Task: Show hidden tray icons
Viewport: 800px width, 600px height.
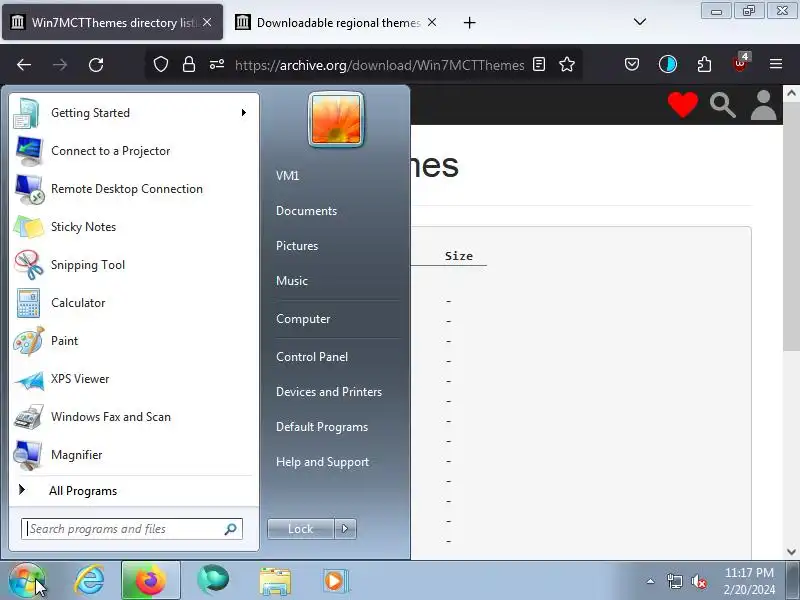Action: [x=651, y=581]
